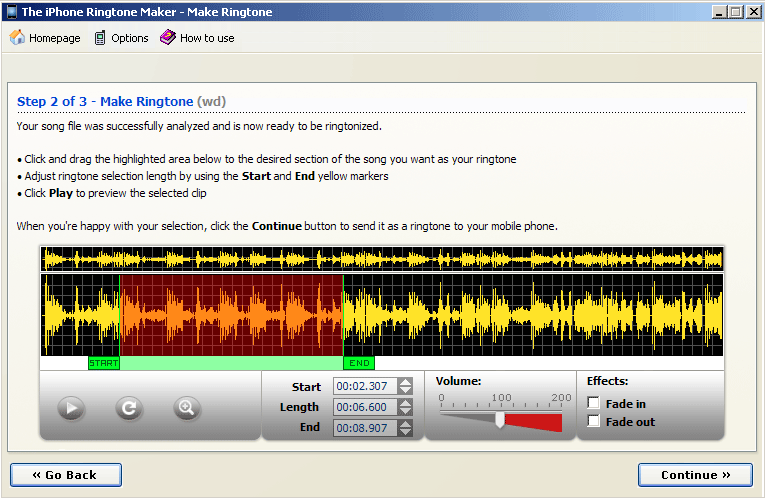Click the Continue button

tap(695, 475)
